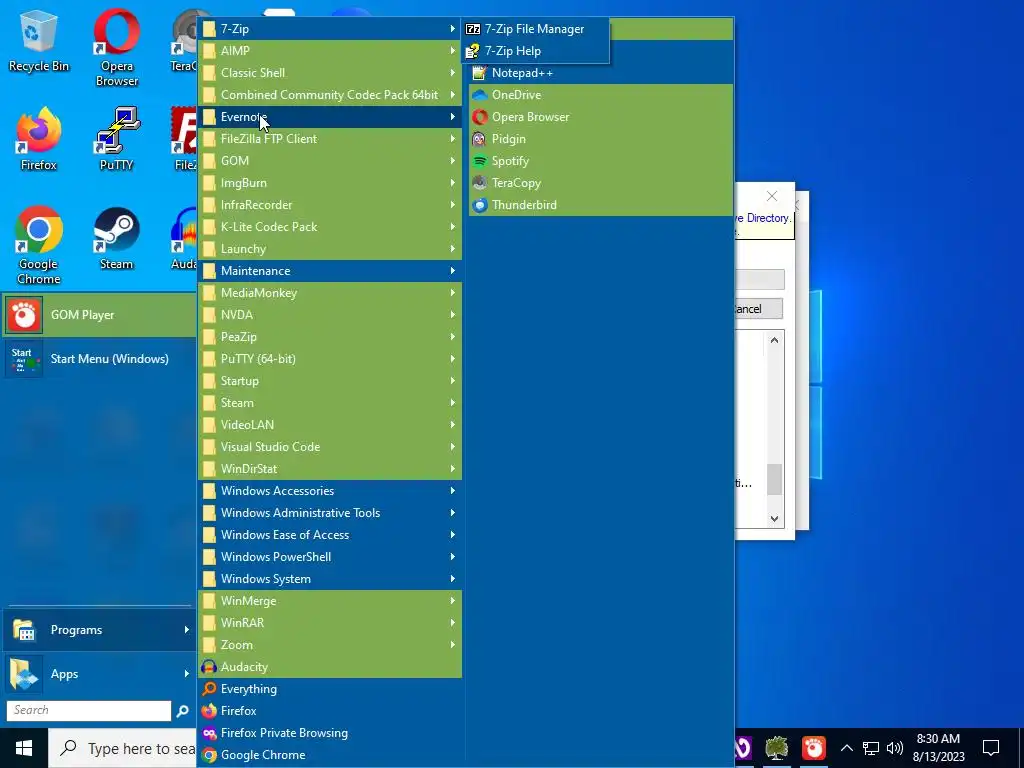Launch Notepad++ from list
Image resolution: width=1024 pixels, height=768 pixels.
click(x=601, y=73)
